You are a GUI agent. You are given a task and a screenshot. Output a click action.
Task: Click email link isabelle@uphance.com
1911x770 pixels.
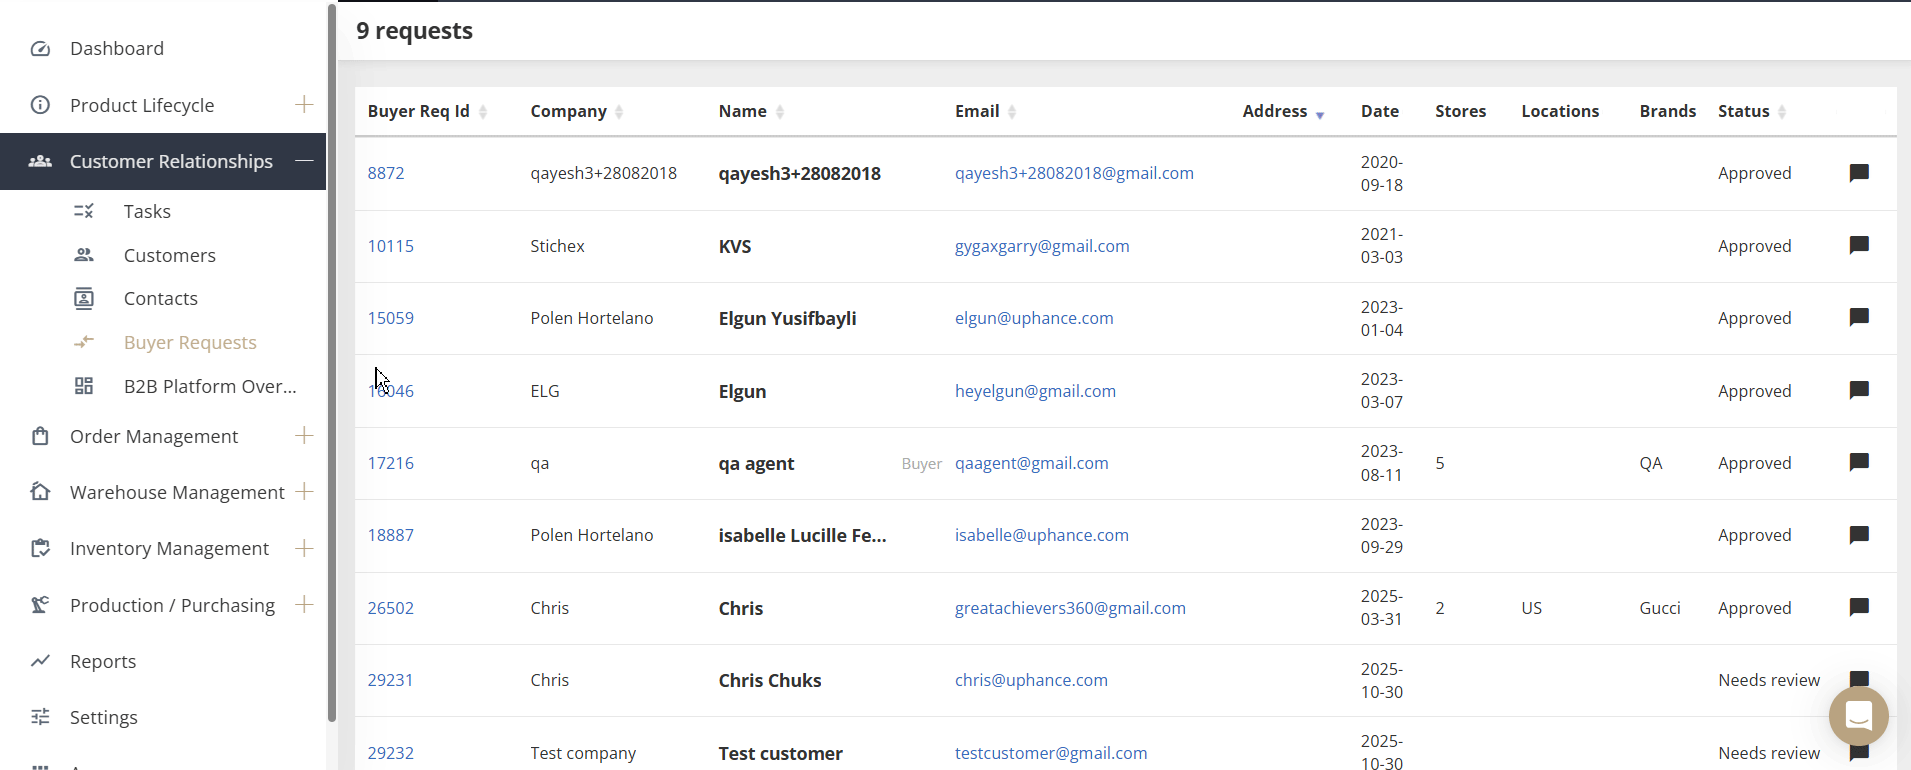pos(1041,535)
